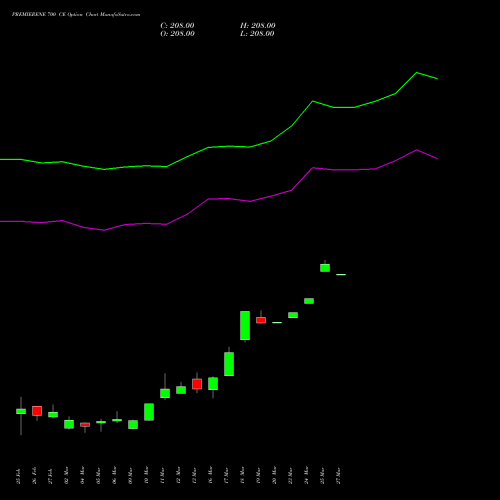Click the green candle above 25 Feb

click(x=21, y=411)
